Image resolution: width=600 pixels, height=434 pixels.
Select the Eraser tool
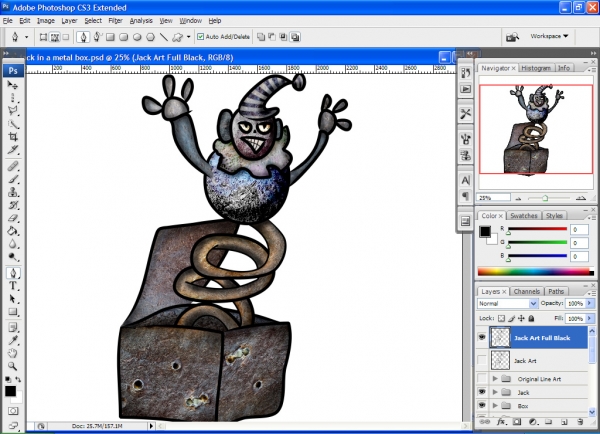click(13, 218)
